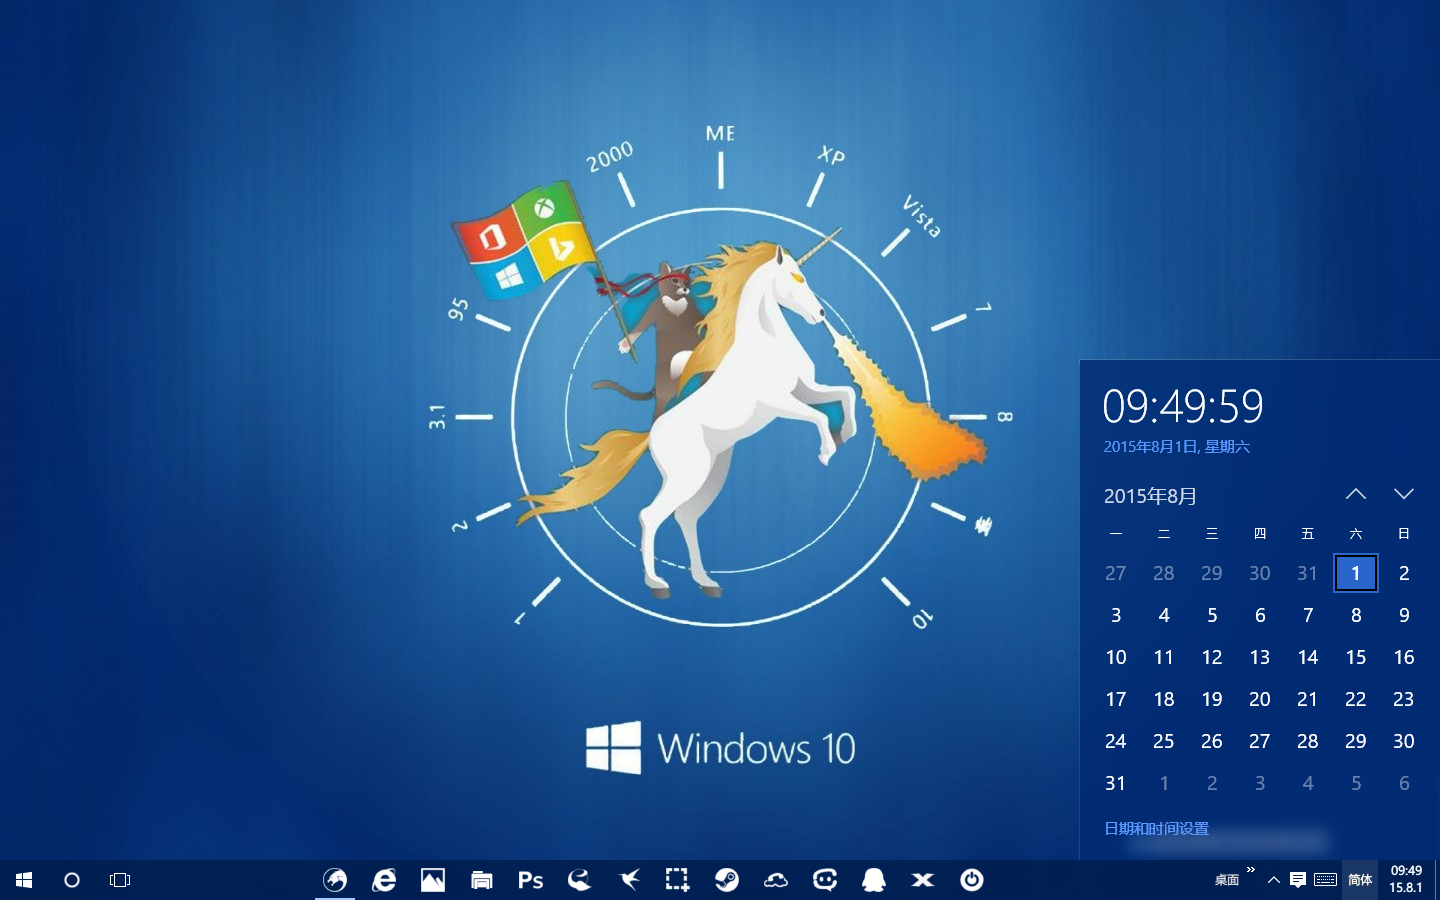
Task: Open the X-shaped app taskbar icon
Action: (x=923, y=880)
